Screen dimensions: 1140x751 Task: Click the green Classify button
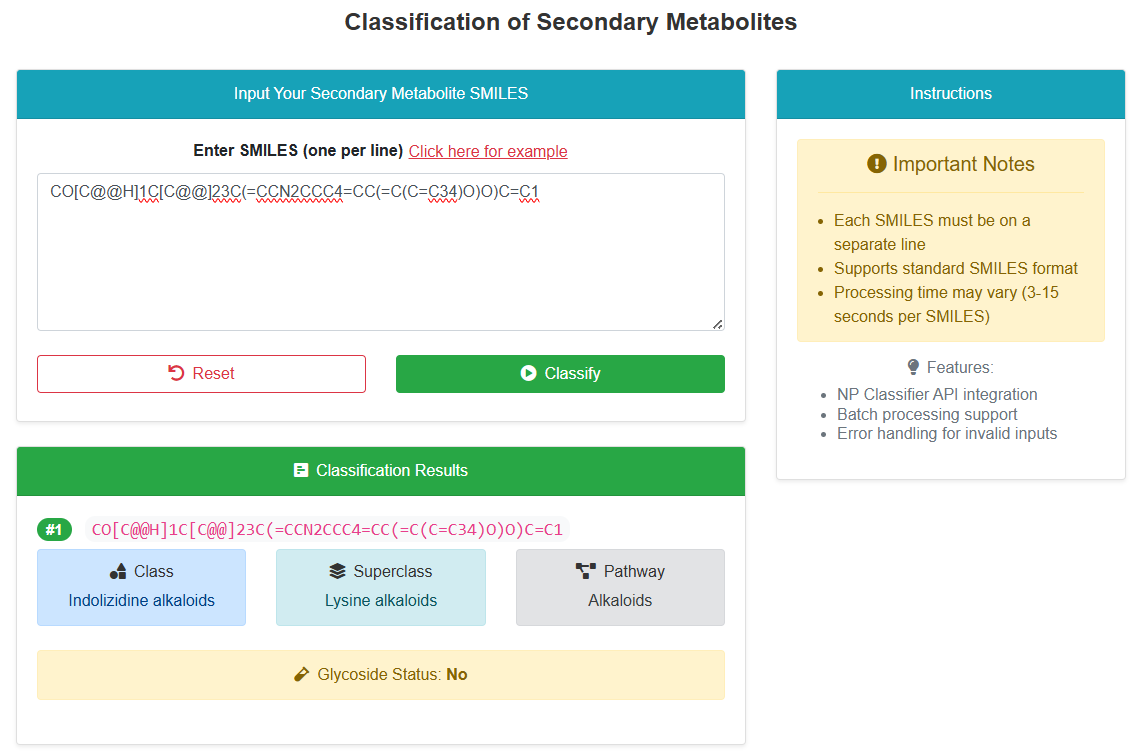coord(560,374)
